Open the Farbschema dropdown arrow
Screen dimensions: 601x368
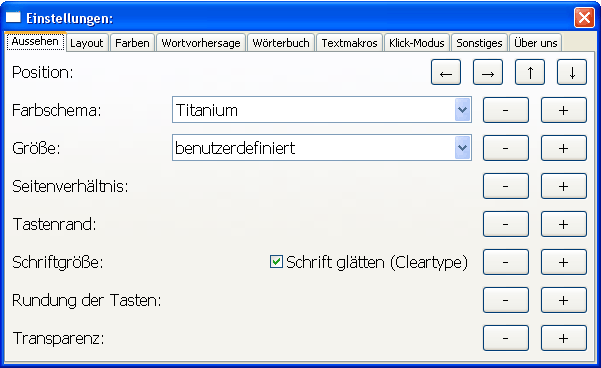463,110
